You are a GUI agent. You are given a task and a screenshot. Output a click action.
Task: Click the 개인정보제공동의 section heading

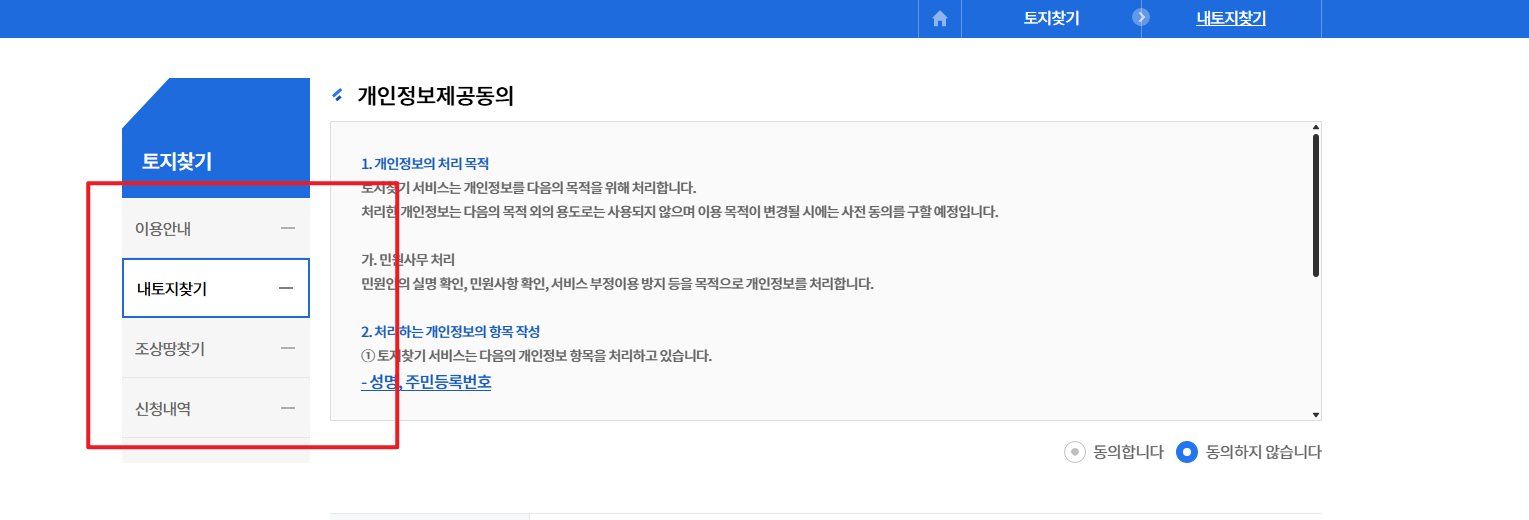[x=436, y=96]
